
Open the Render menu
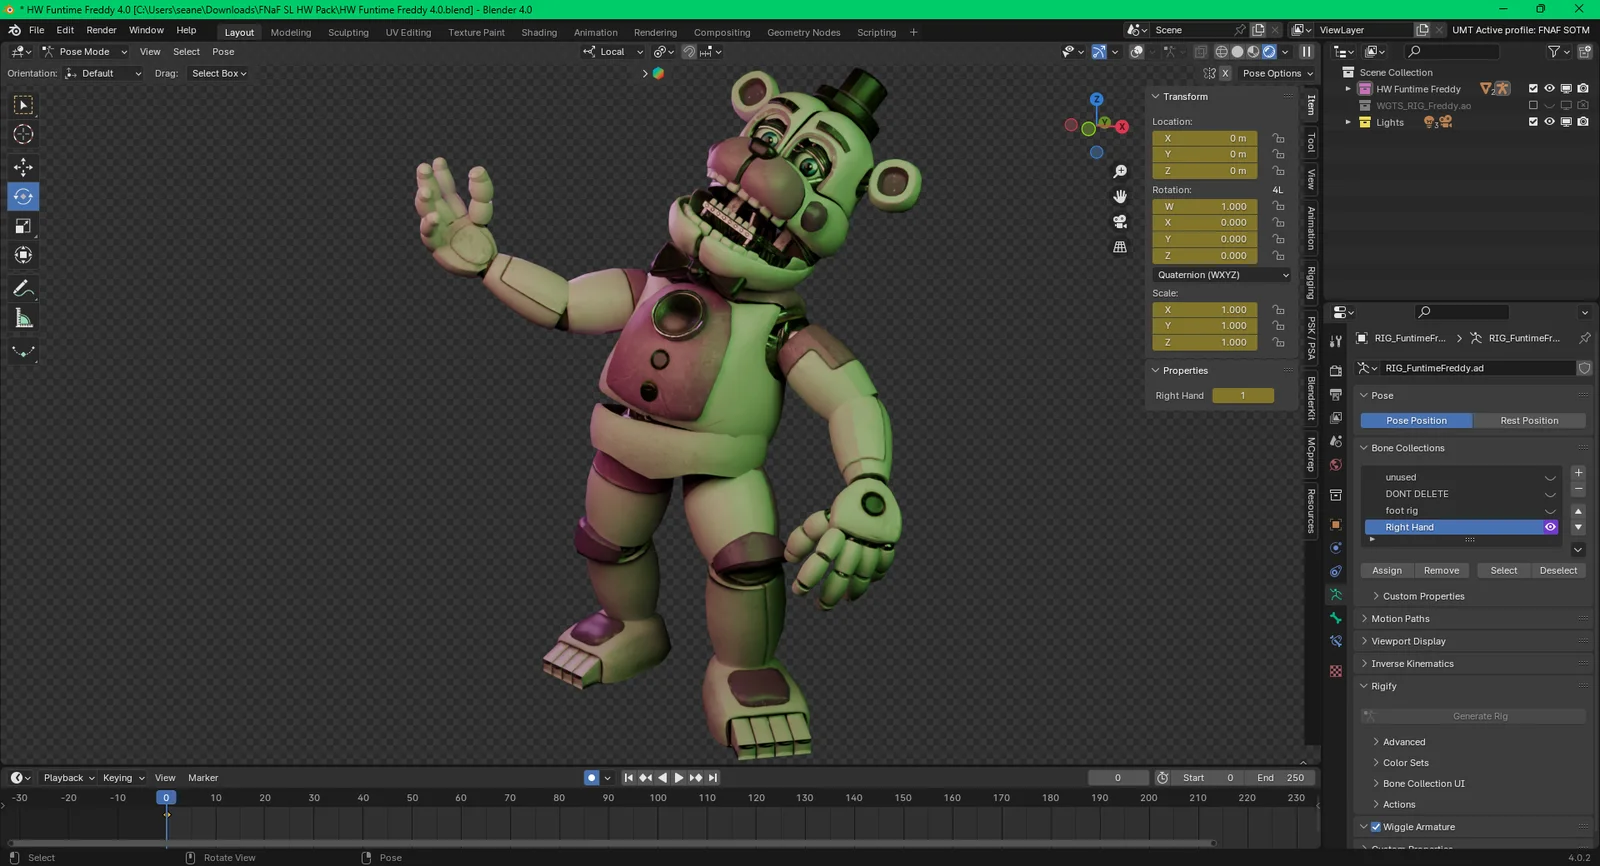click(x=101, y=30)
